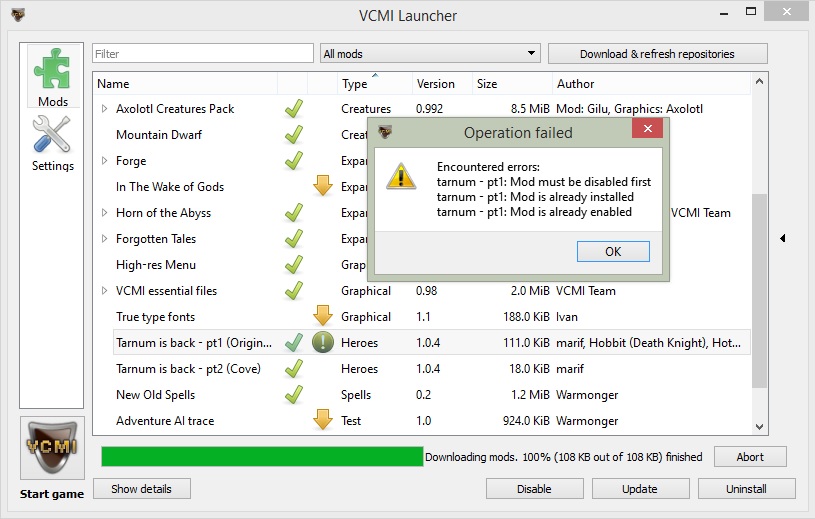Toggle enabled checkmark for New Old Spells
The width and height of the screenshot is (815, 519).
click(x=293, y=395)
